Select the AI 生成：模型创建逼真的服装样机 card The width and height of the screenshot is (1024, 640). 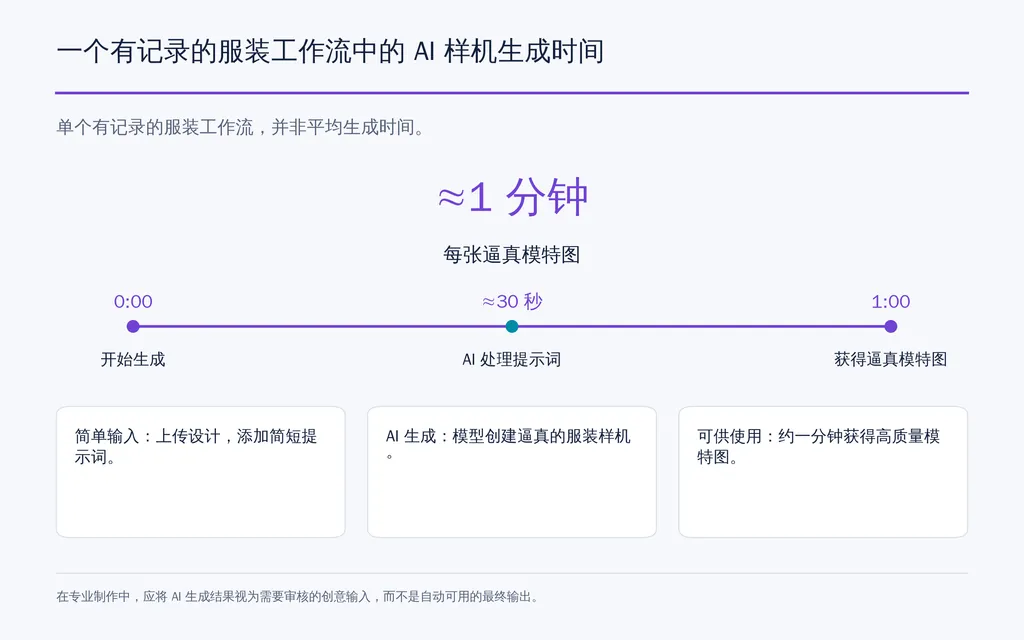coord(512,472)
